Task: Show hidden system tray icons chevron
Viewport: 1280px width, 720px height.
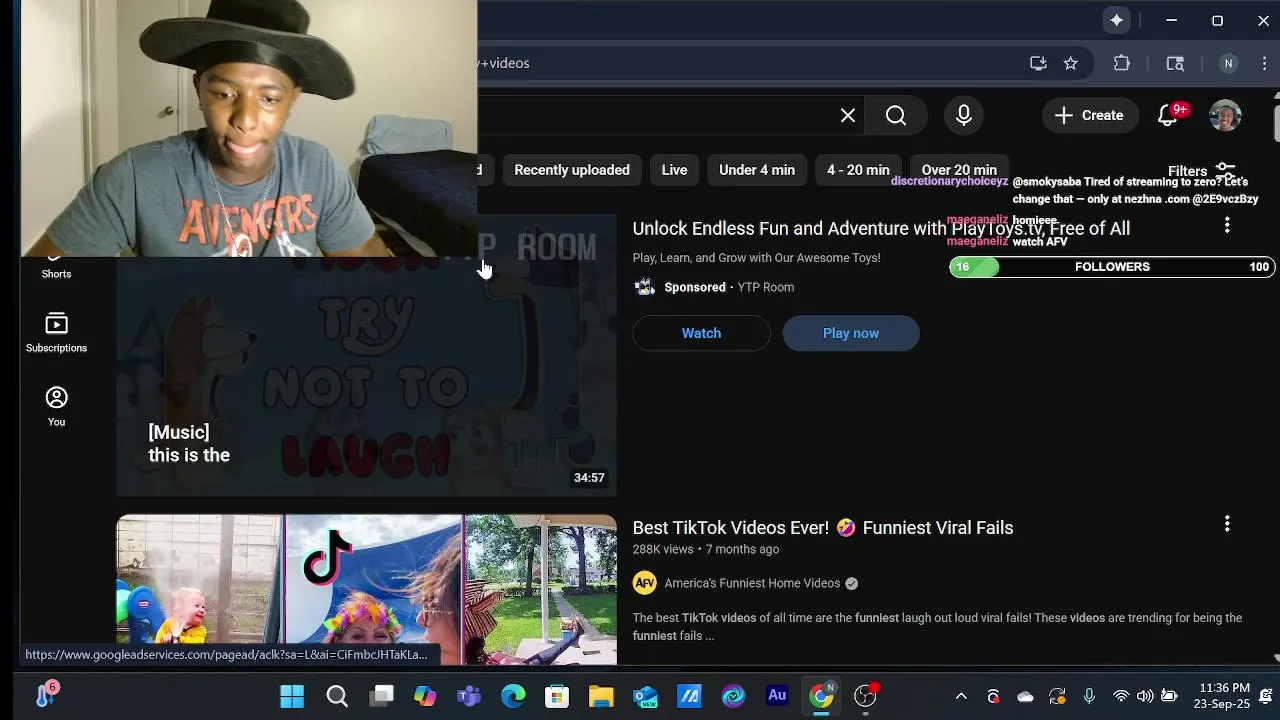Action: 961,696
